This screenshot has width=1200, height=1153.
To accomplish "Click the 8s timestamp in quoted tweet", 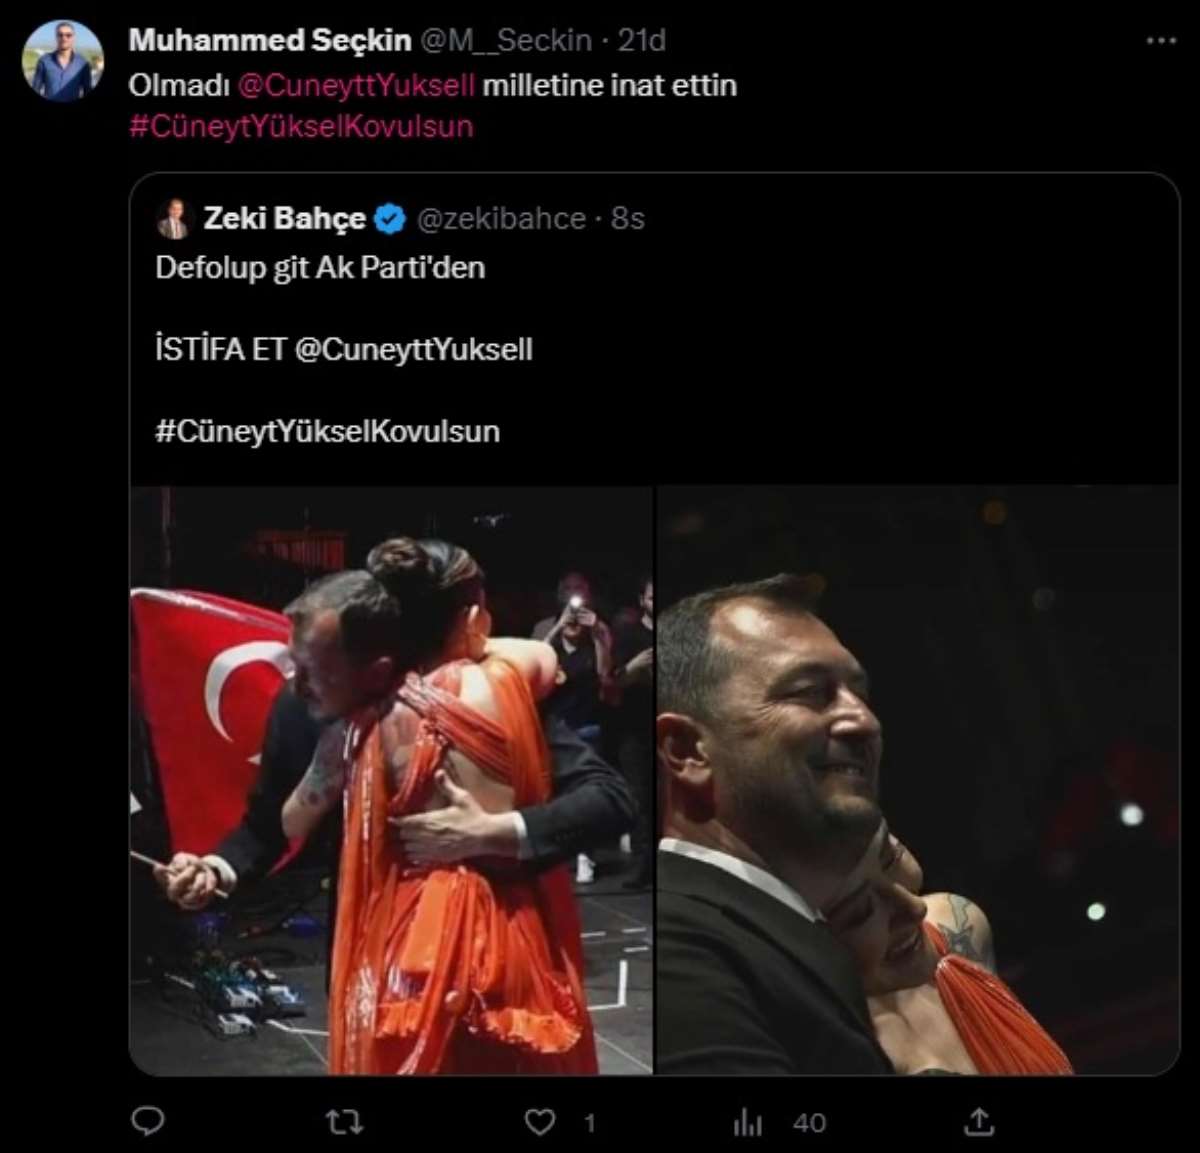I will point(628,218).
